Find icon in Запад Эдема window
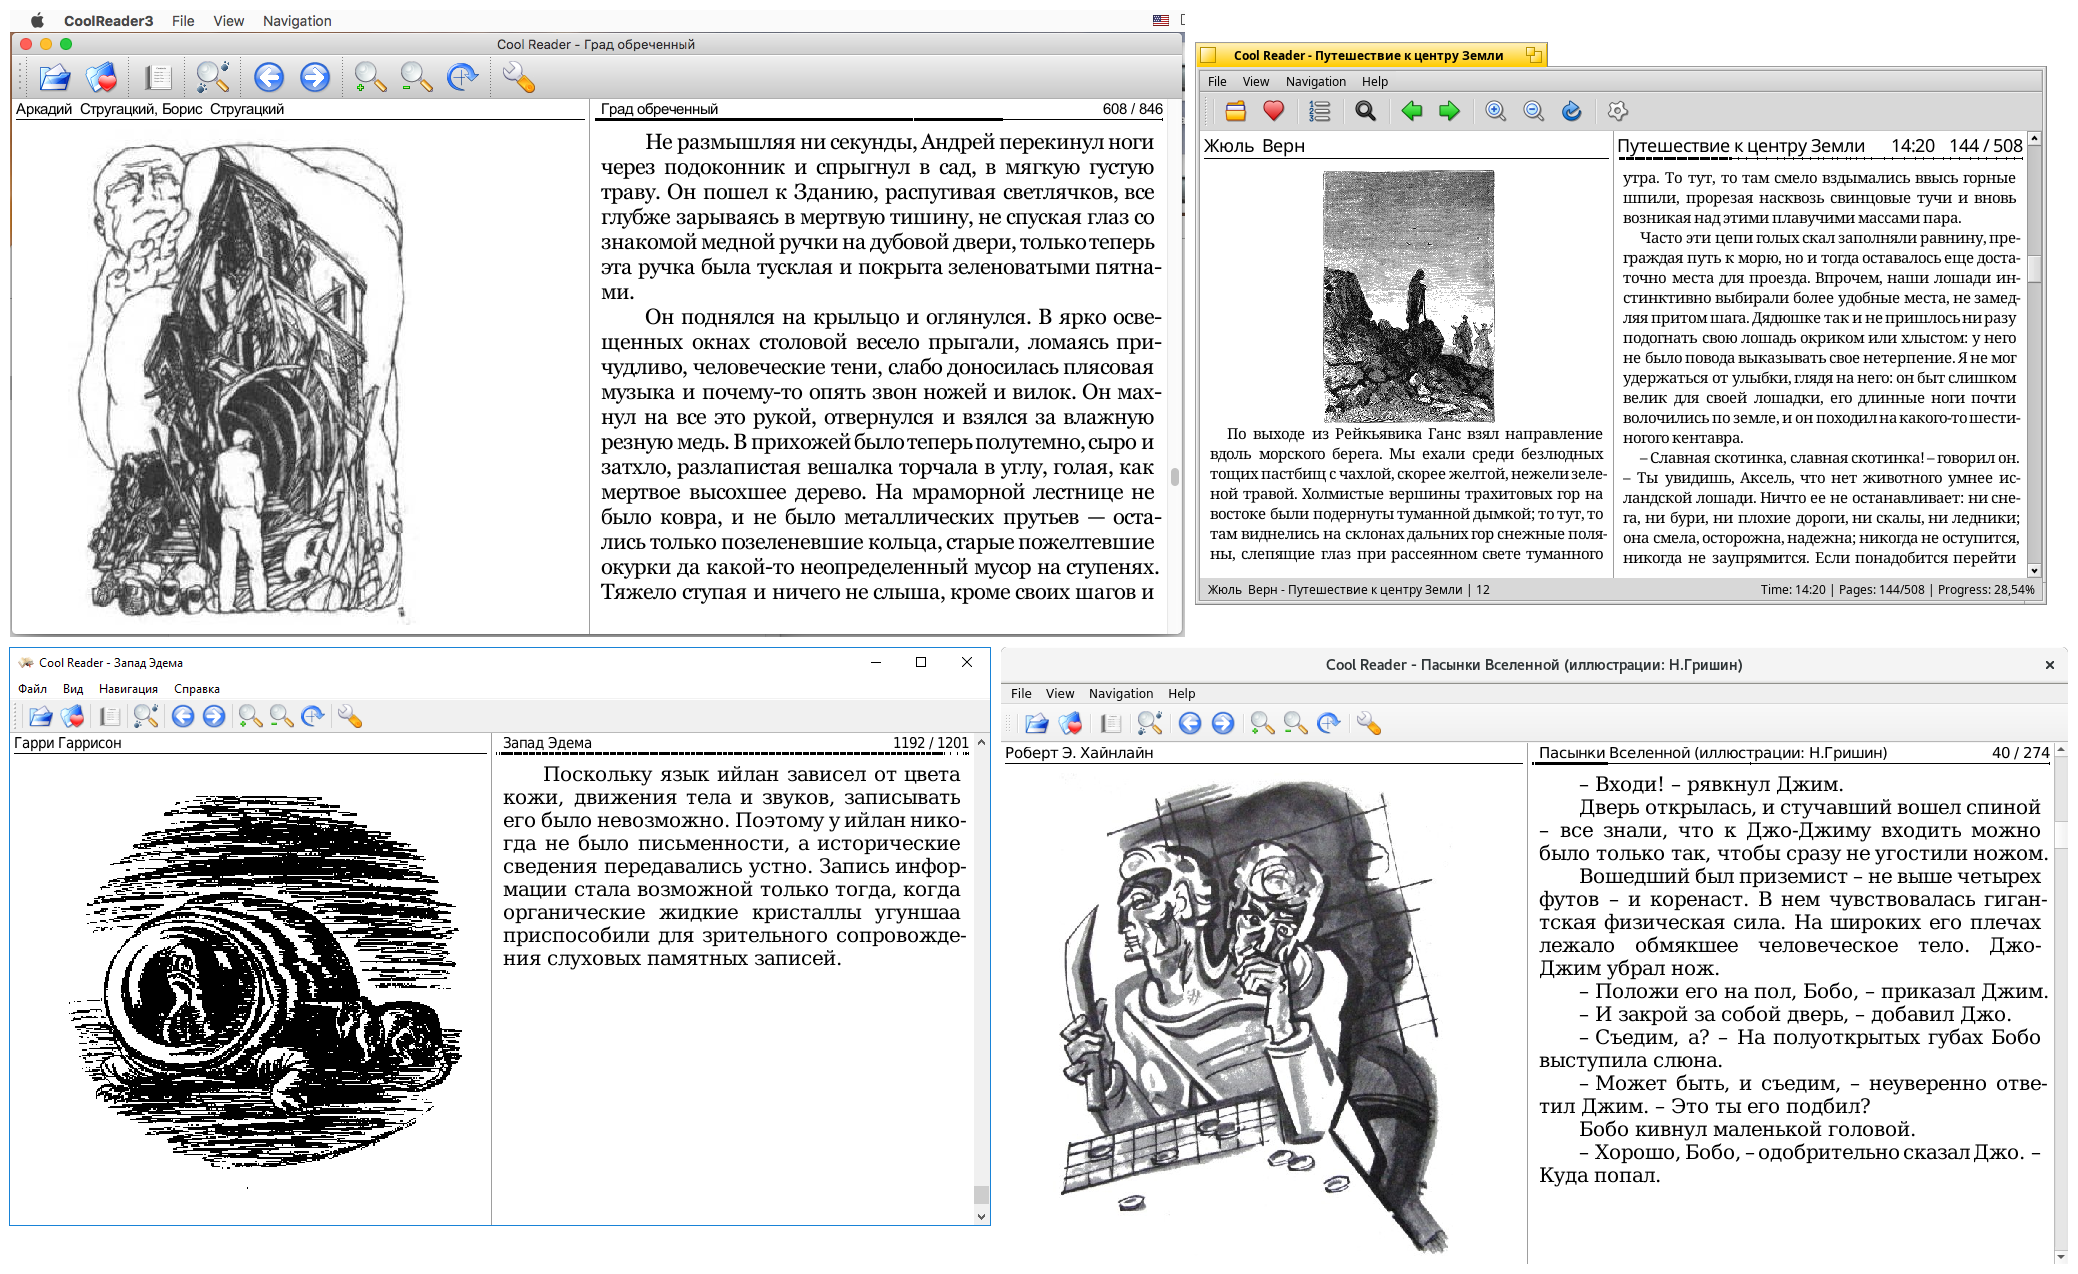This screenshot has width=2078, height=1274. (146, 716)
